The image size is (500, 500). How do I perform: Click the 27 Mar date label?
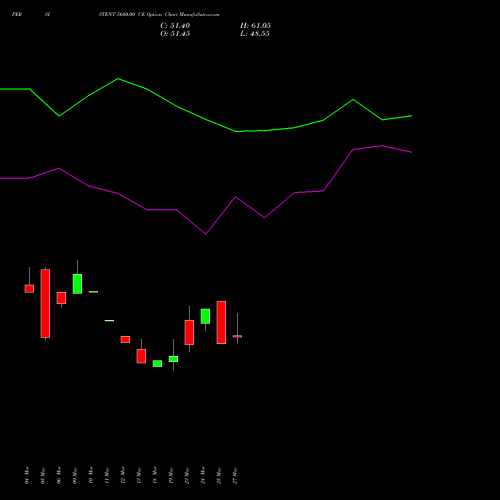point(235,475)
